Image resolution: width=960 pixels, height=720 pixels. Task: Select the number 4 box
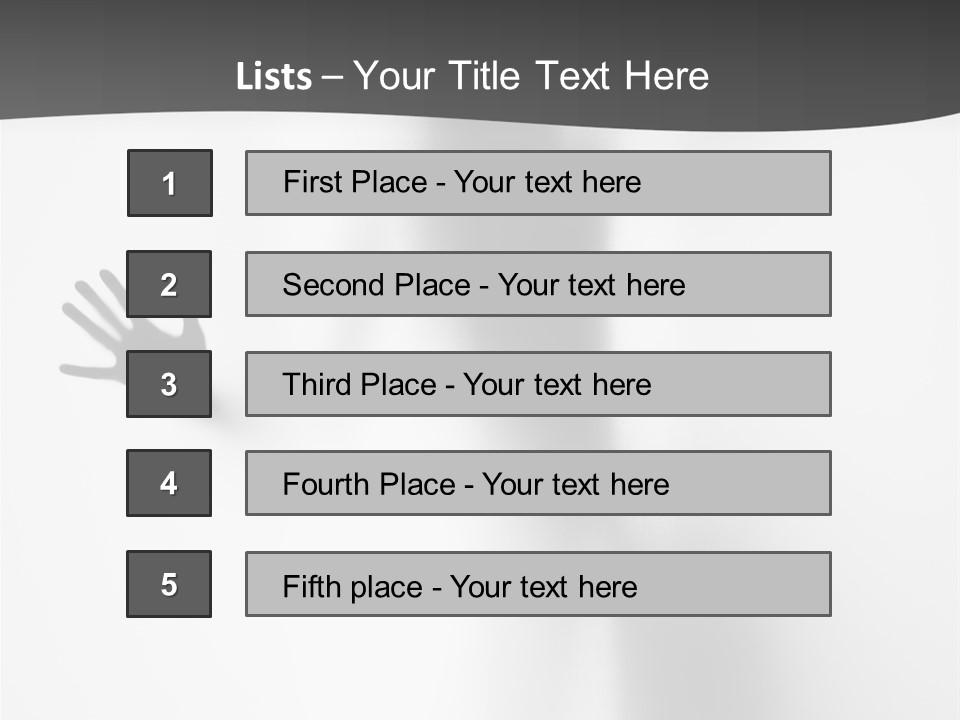point(169,483)
